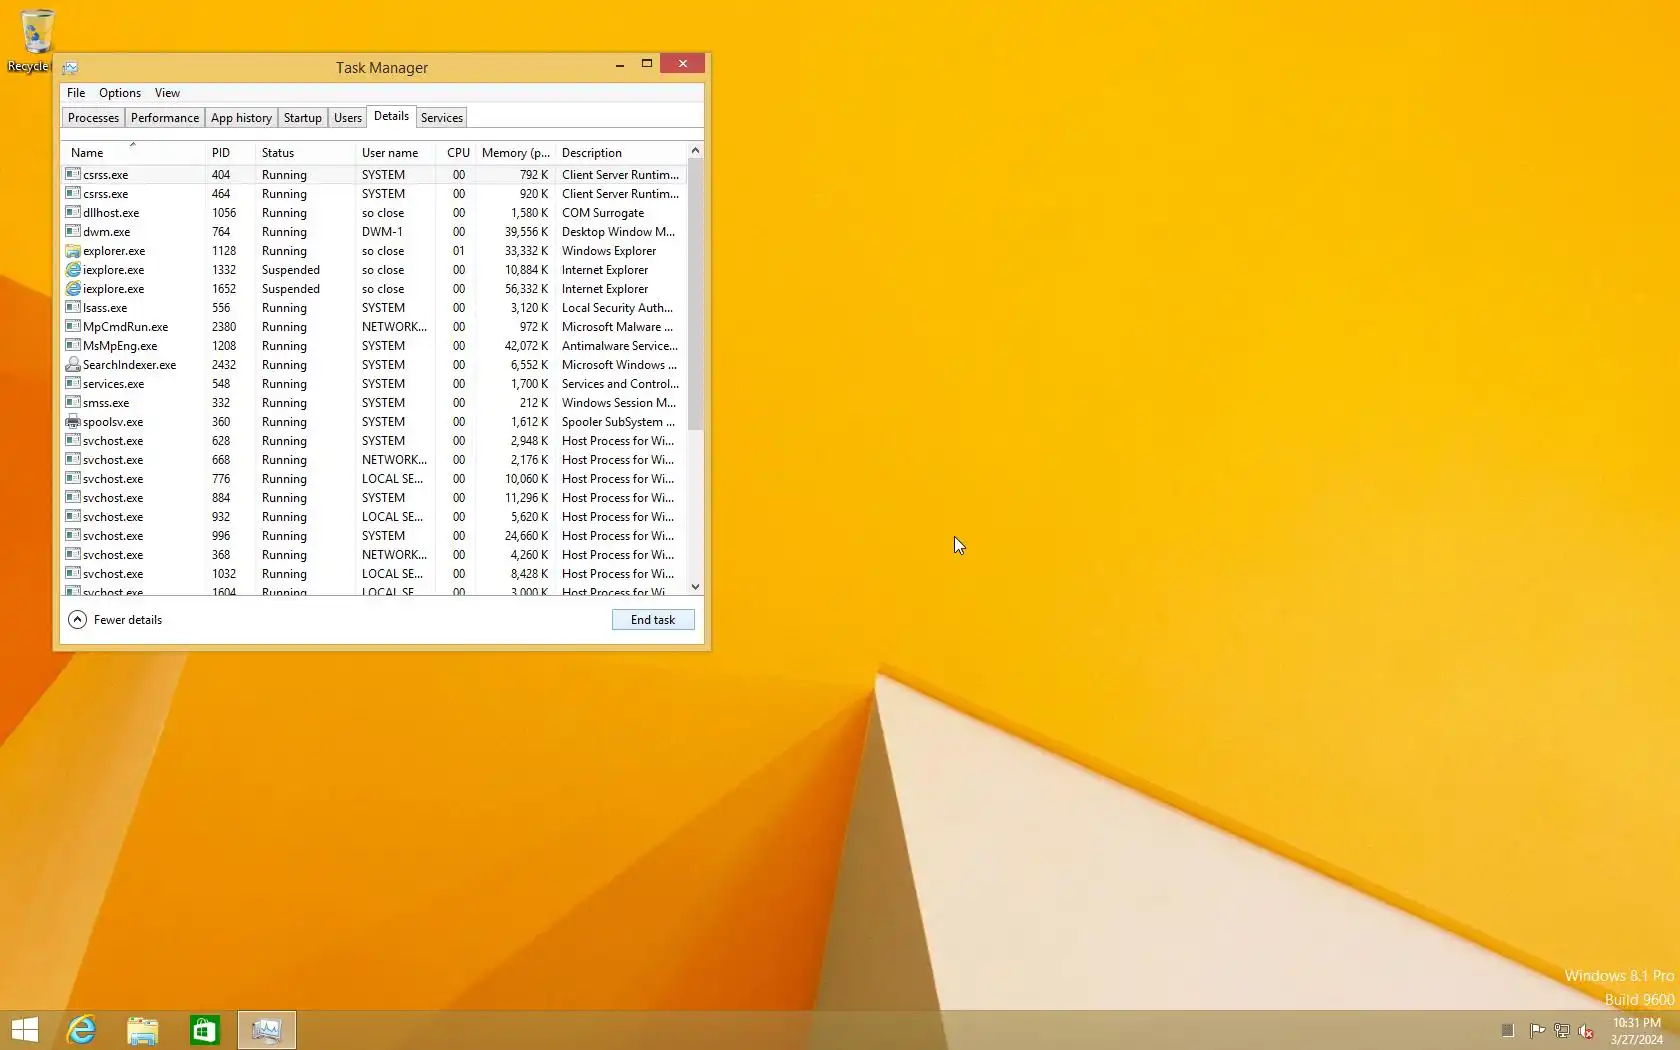Launch Internet Explorer from the taskbar

point(81,1030)
